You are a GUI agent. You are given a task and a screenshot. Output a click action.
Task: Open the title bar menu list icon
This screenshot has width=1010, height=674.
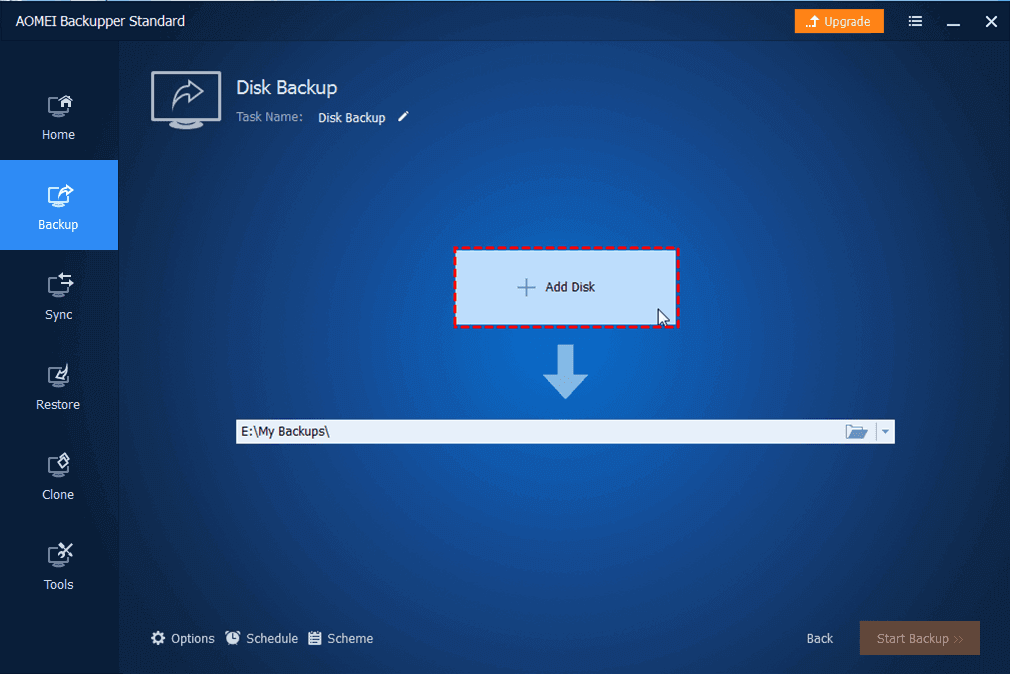click(x=915, y=21)
